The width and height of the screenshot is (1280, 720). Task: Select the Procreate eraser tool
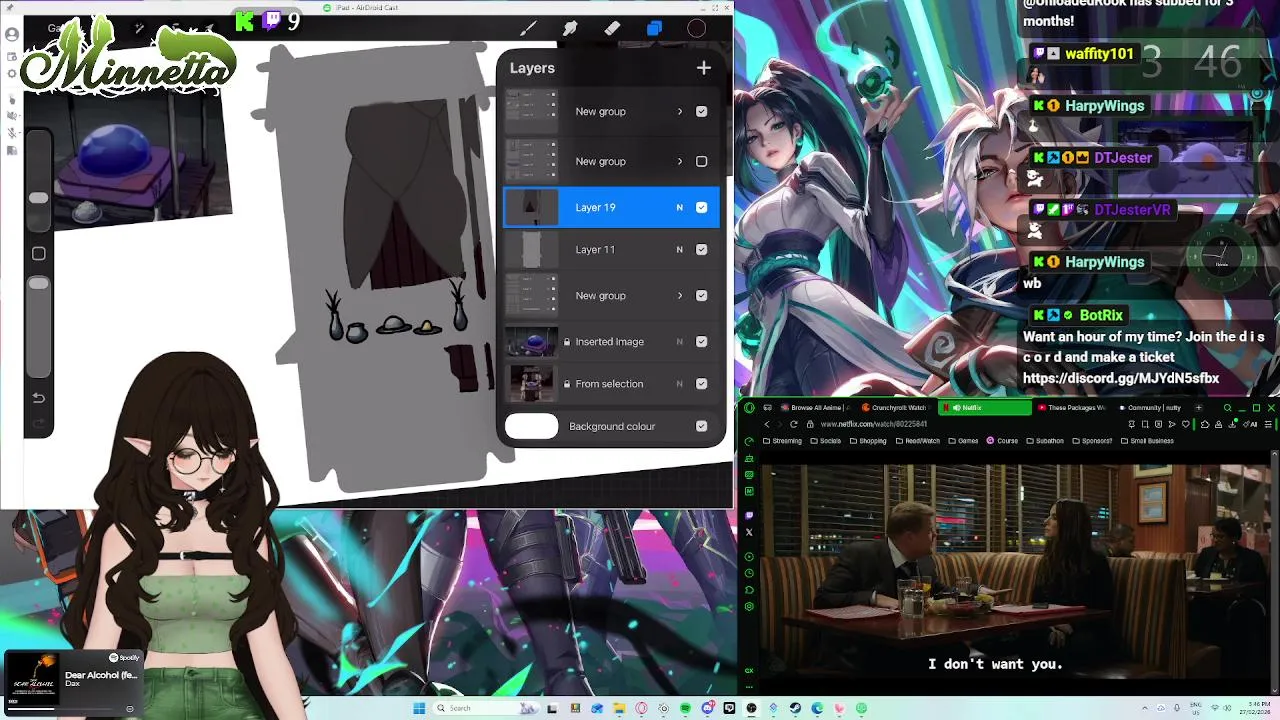tap(612, 29)
